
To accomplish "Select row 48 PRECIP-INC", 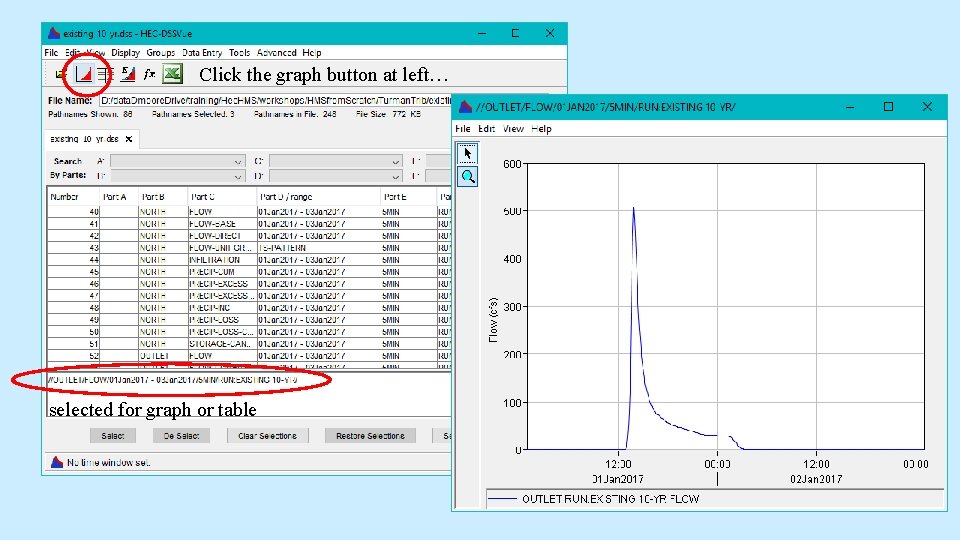I will [250, 308].
